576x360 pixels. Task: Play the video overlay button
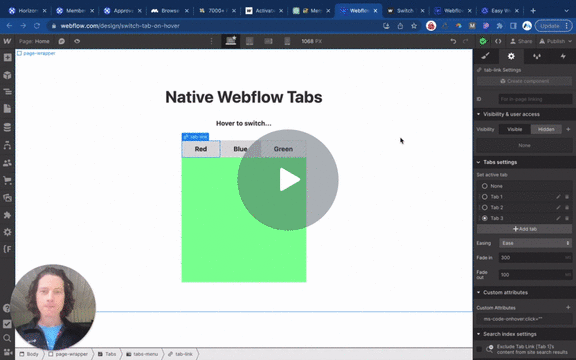(288, 180)
